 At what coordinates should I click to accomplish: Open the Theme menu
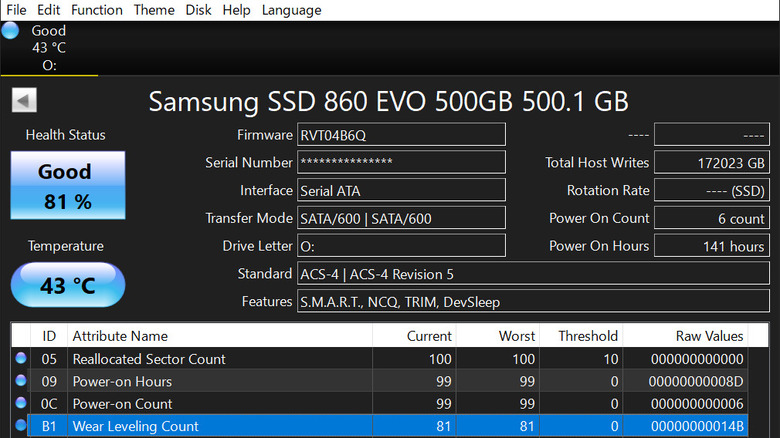154,10
